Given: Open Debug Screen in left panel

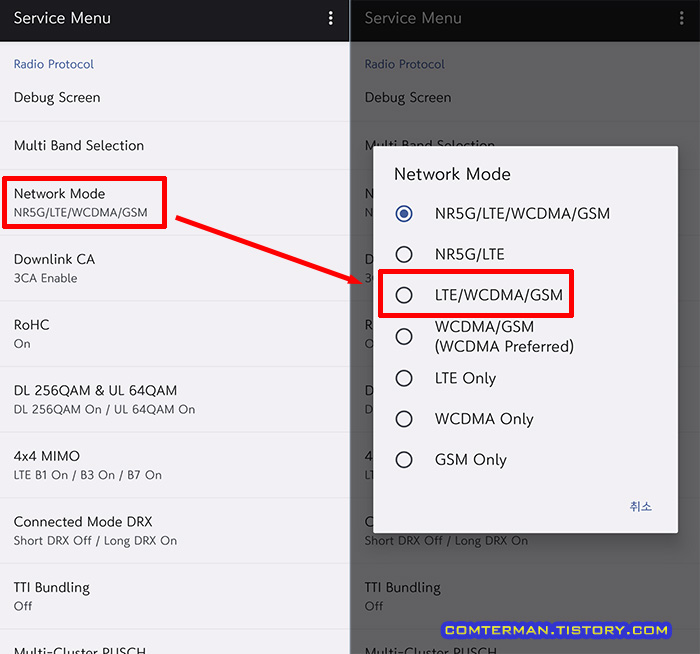Looking at the screenshot, I should coord(175,98).
